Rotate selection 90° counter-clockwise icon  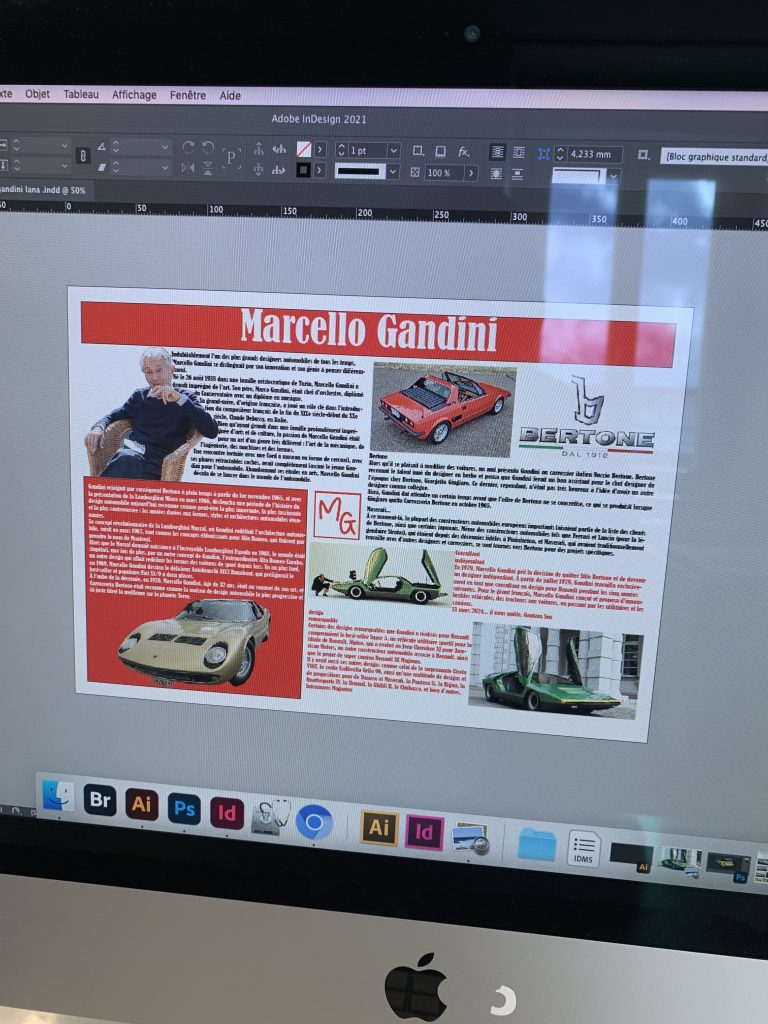coord(208,147)
